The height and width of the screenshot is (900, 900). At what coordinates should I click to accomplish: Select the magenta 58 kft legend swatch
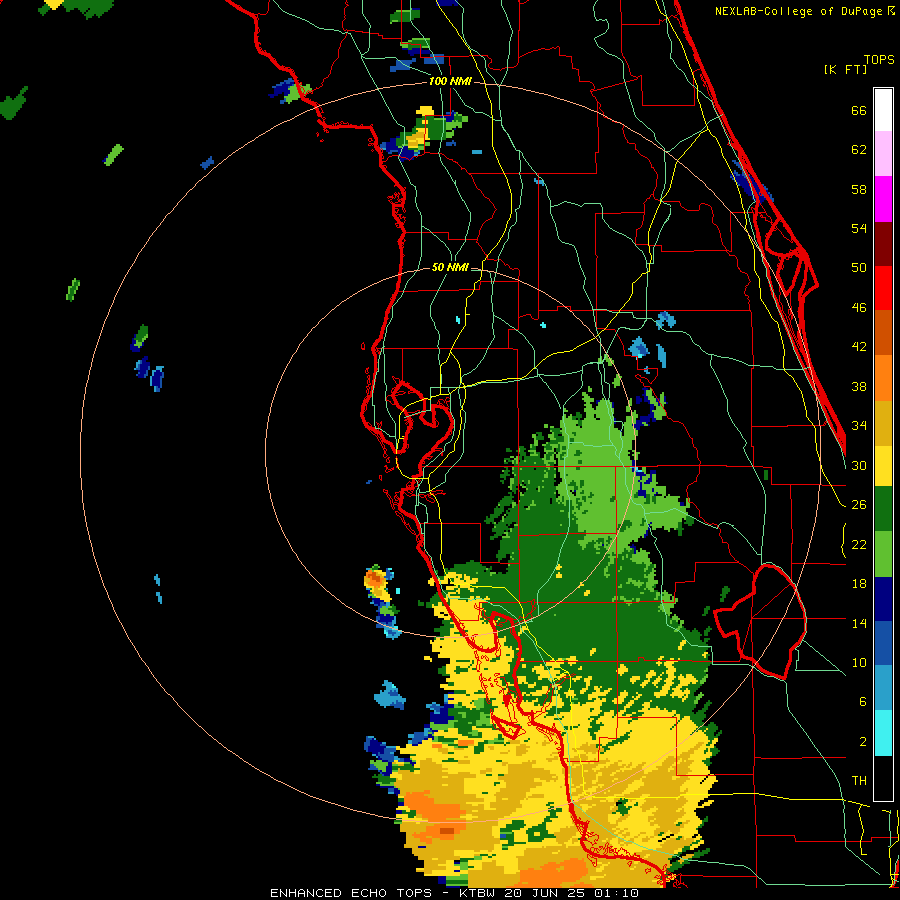tap(883, 199)
